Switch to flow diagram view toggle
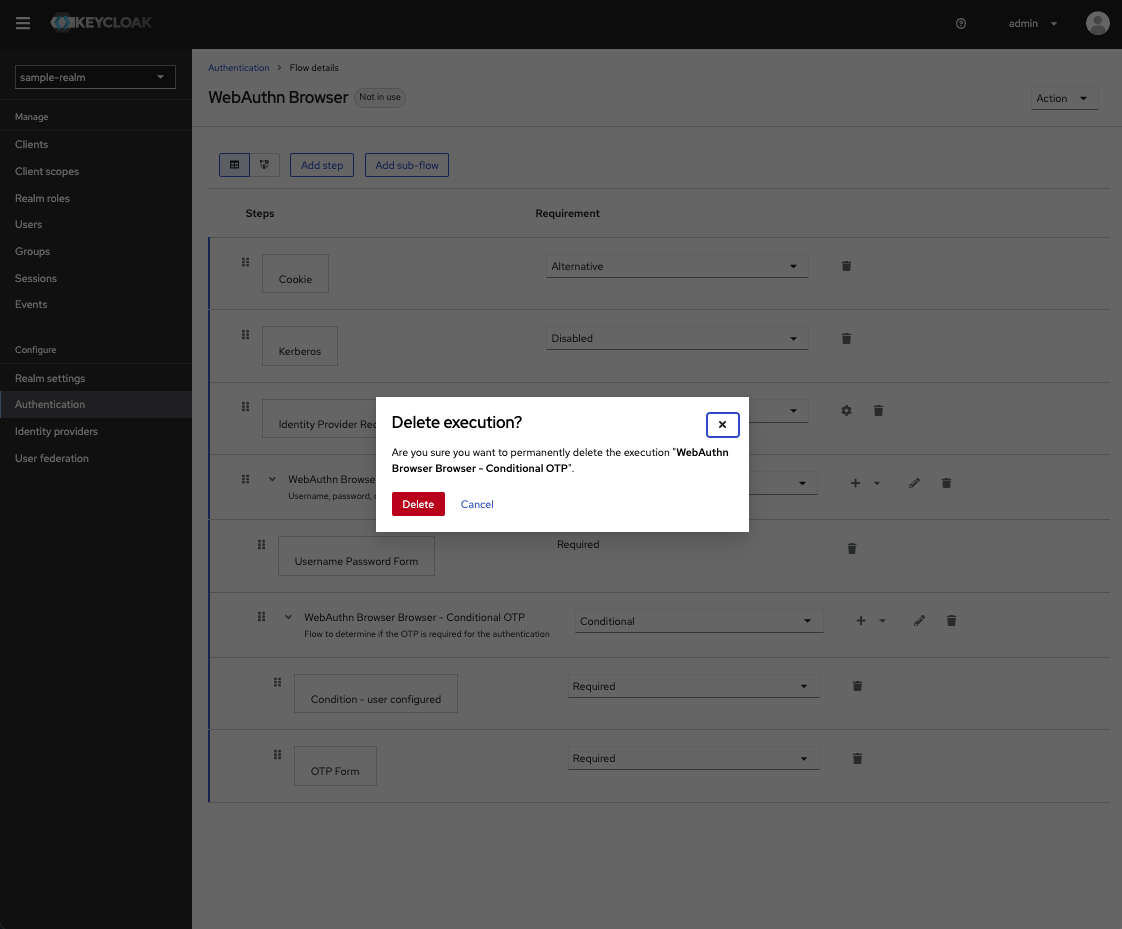 (x=264, y=165)
